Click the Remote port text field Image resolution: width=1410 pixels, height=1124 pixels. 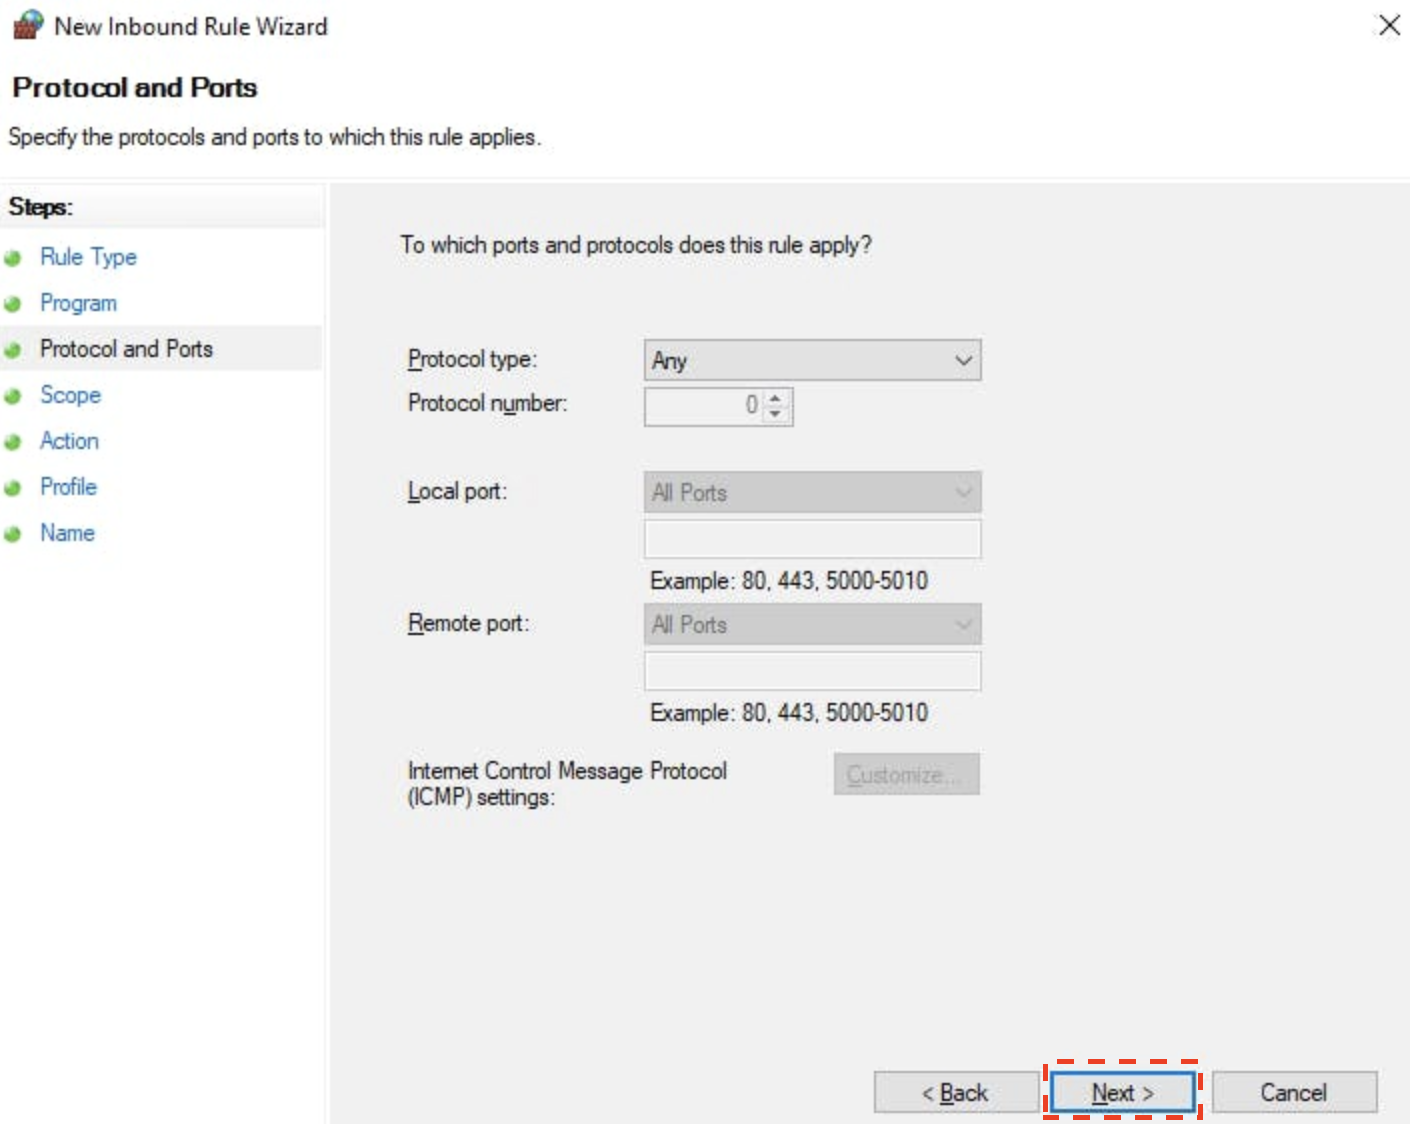(812, 671)
